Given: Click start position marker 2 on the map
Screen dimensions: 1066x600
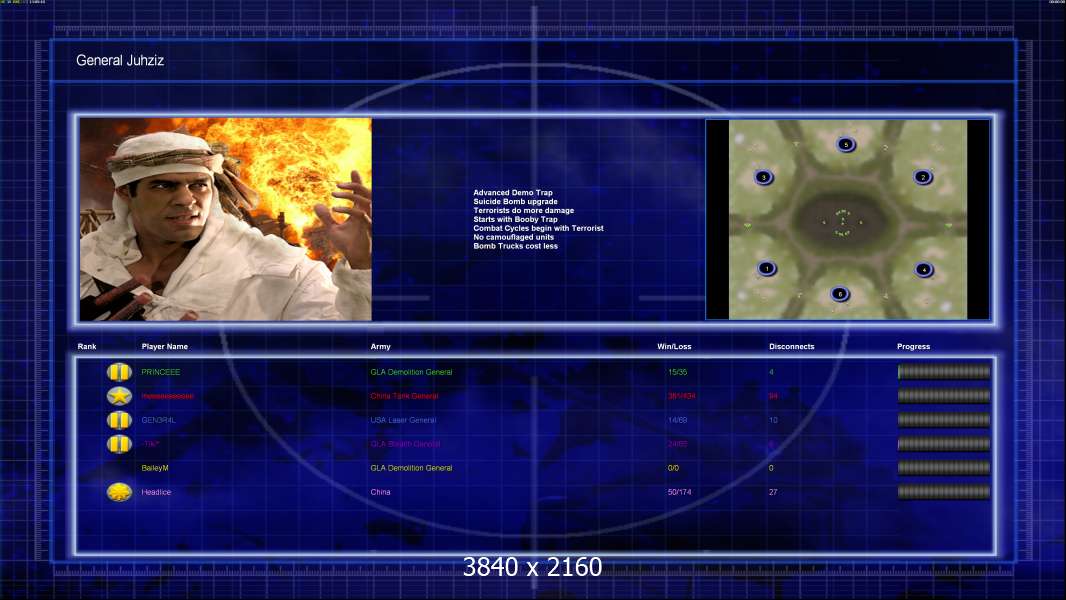Looking at the screenshot, I should (x=923, y=177).
